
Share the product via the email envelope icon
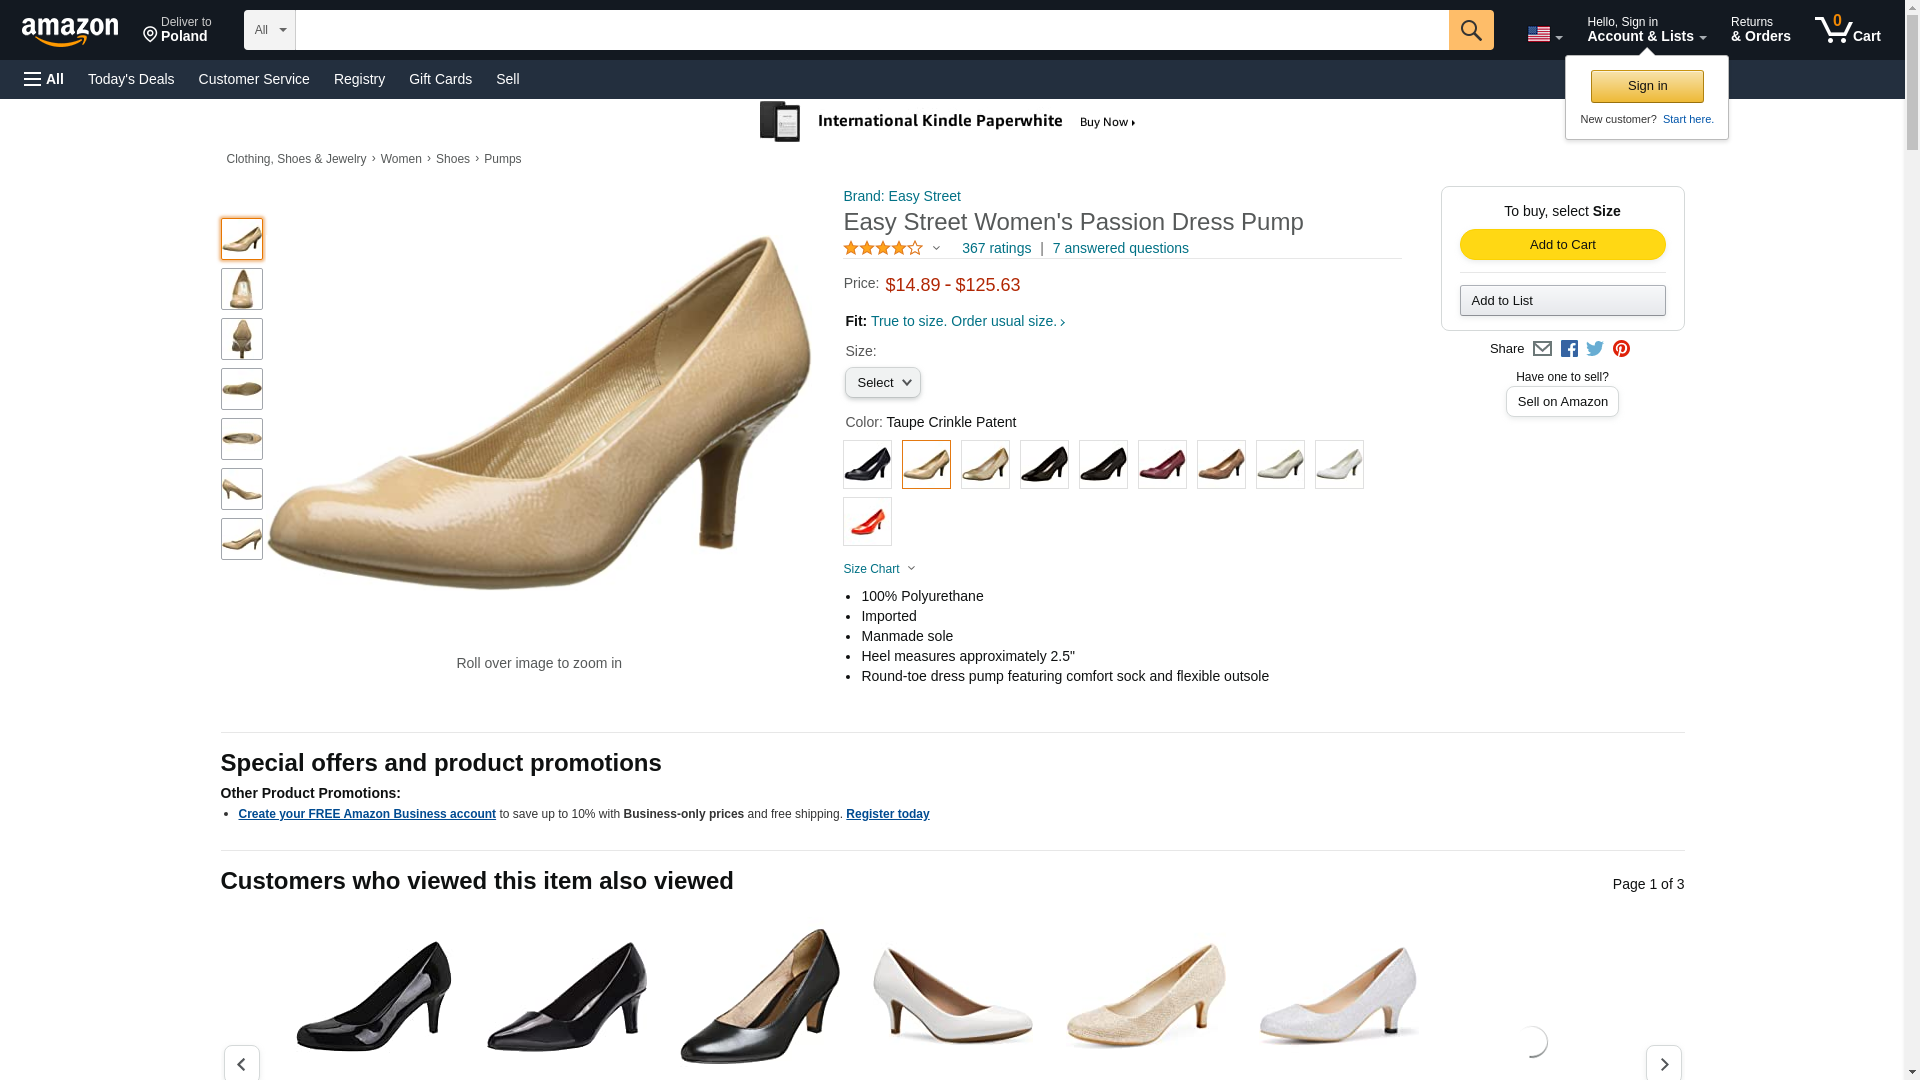click(1542, 349)
